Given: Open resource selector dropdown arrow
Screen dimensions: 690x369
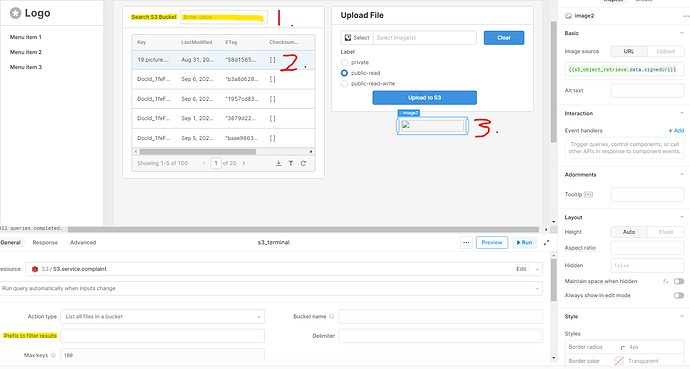Looking at the screenshot, I should pos(537,269).
